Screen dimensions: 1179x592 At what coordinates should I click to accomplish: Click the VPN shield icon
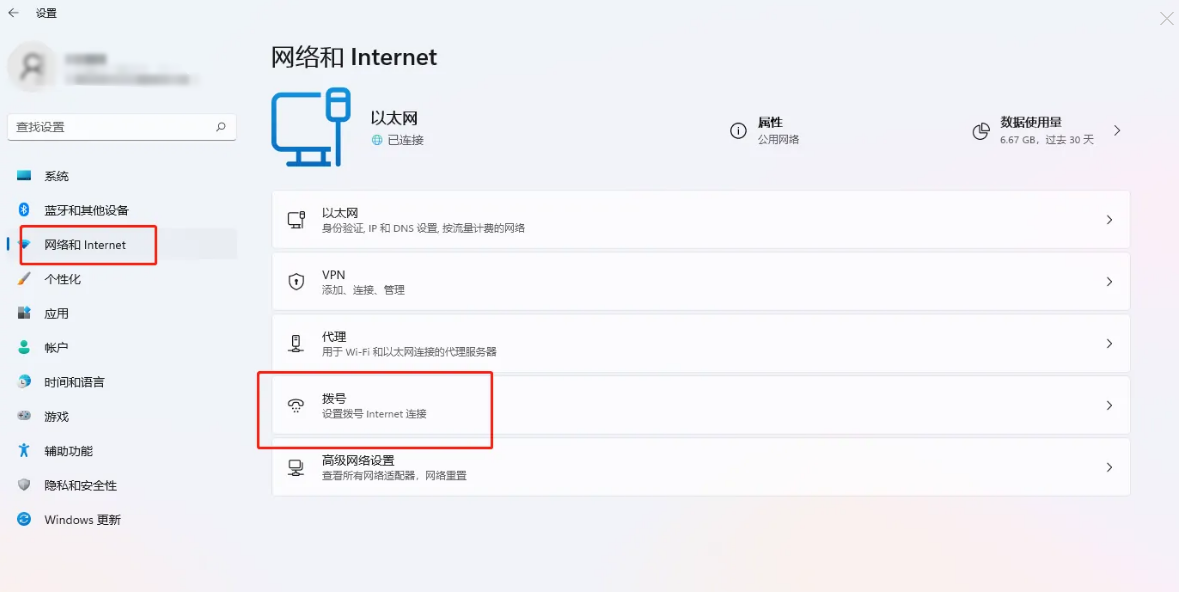pos(296,281)
